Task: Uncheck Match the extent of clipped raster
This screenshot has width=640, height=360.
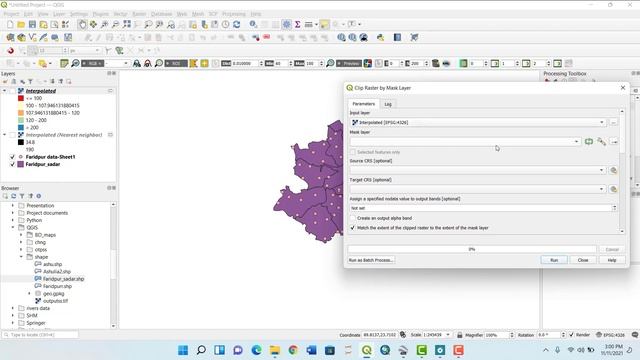Action: coord(353,228)
